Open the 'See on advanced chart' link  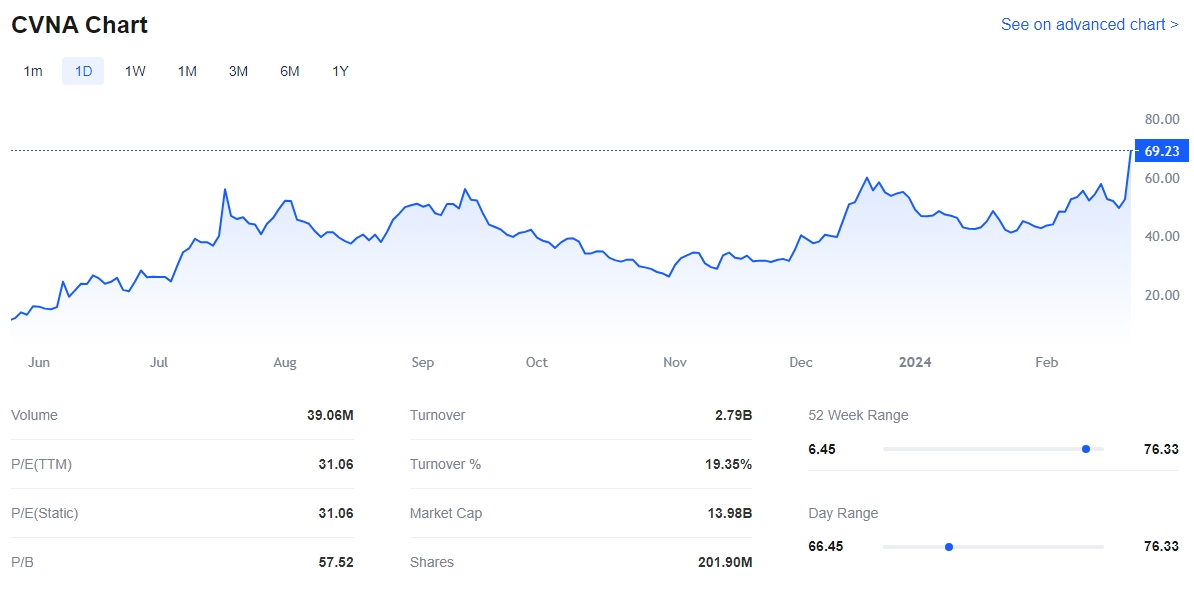tap(1089, 24)
